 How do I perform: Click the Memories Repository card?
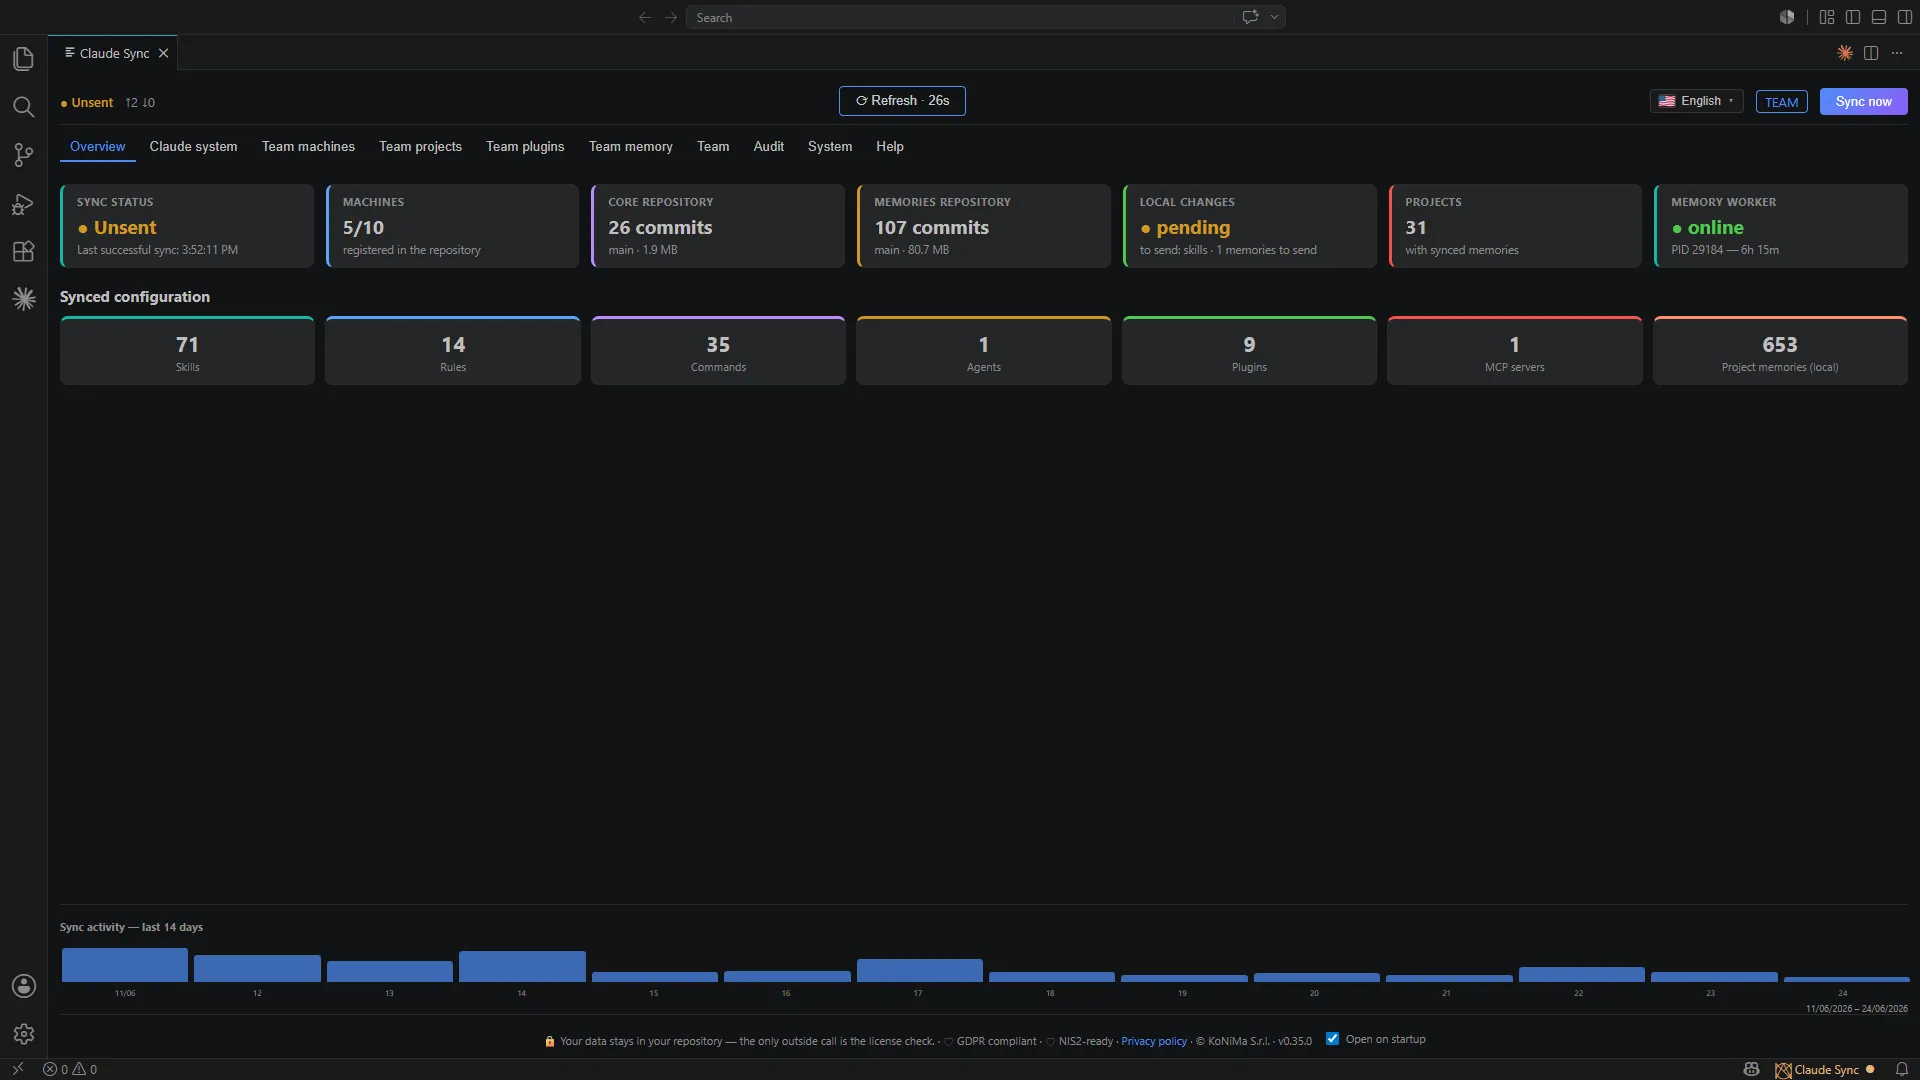tap(984, 226)
